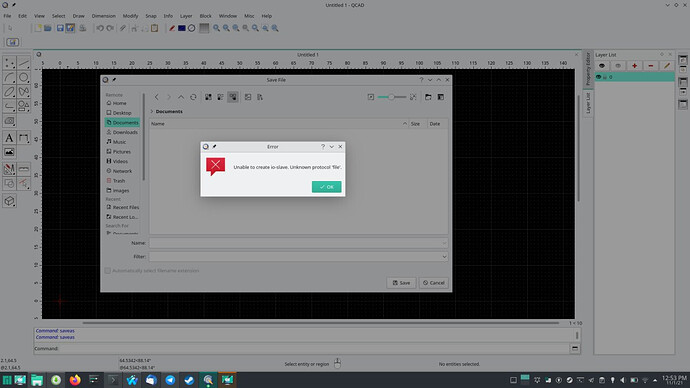Click Cancel in the Save File dialog
Viewport: 690px width, 388px height.
click(x=433, y=283)
